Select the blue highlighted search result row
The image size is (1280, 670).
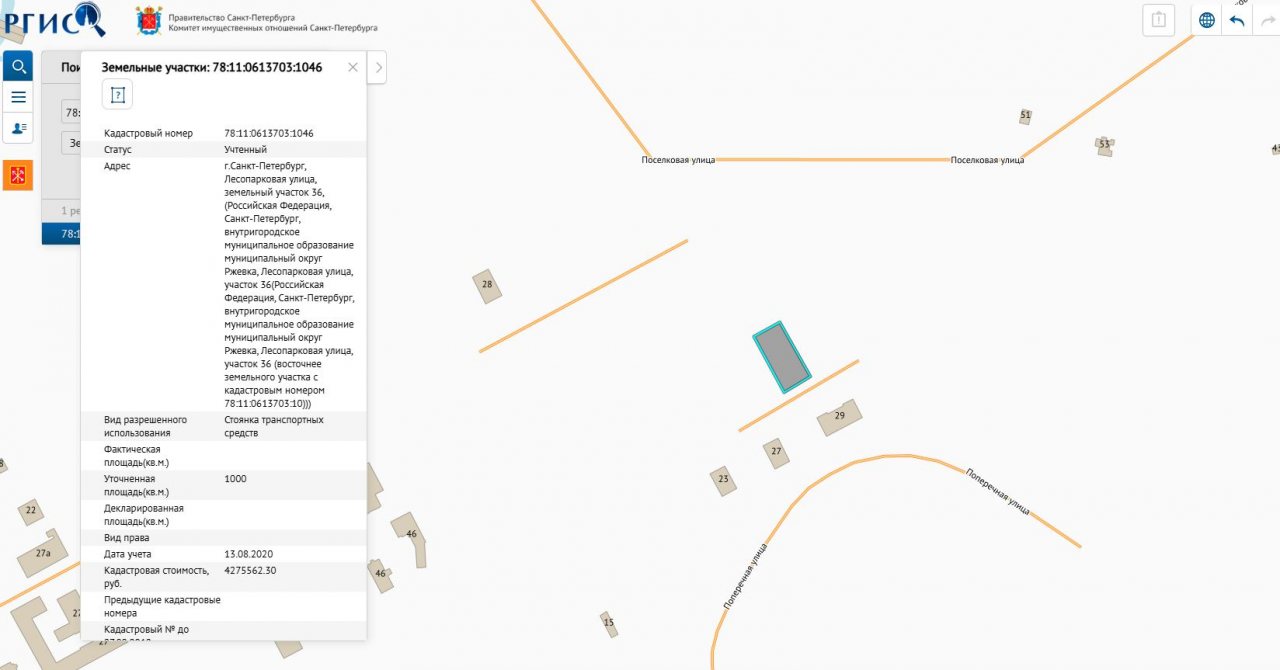coord(60,234)
